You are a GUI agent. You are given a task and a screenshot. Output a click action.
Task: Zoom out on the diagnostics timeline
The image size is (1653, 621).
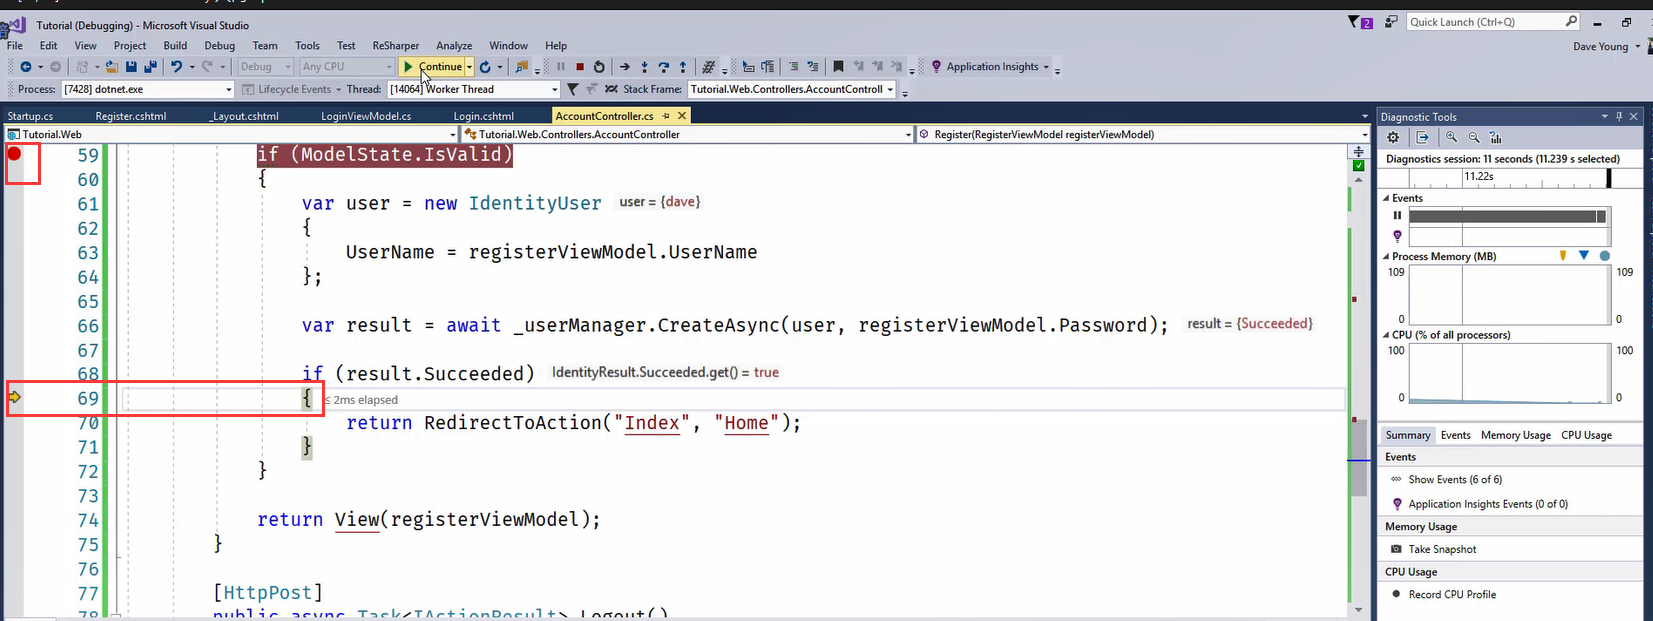coord(1474,138)
